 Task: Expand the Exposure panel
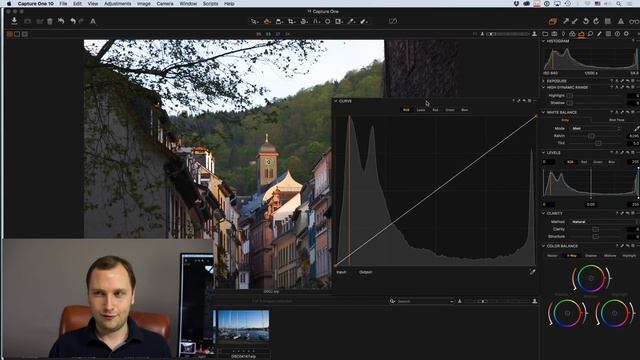click(x=544, y=81)
